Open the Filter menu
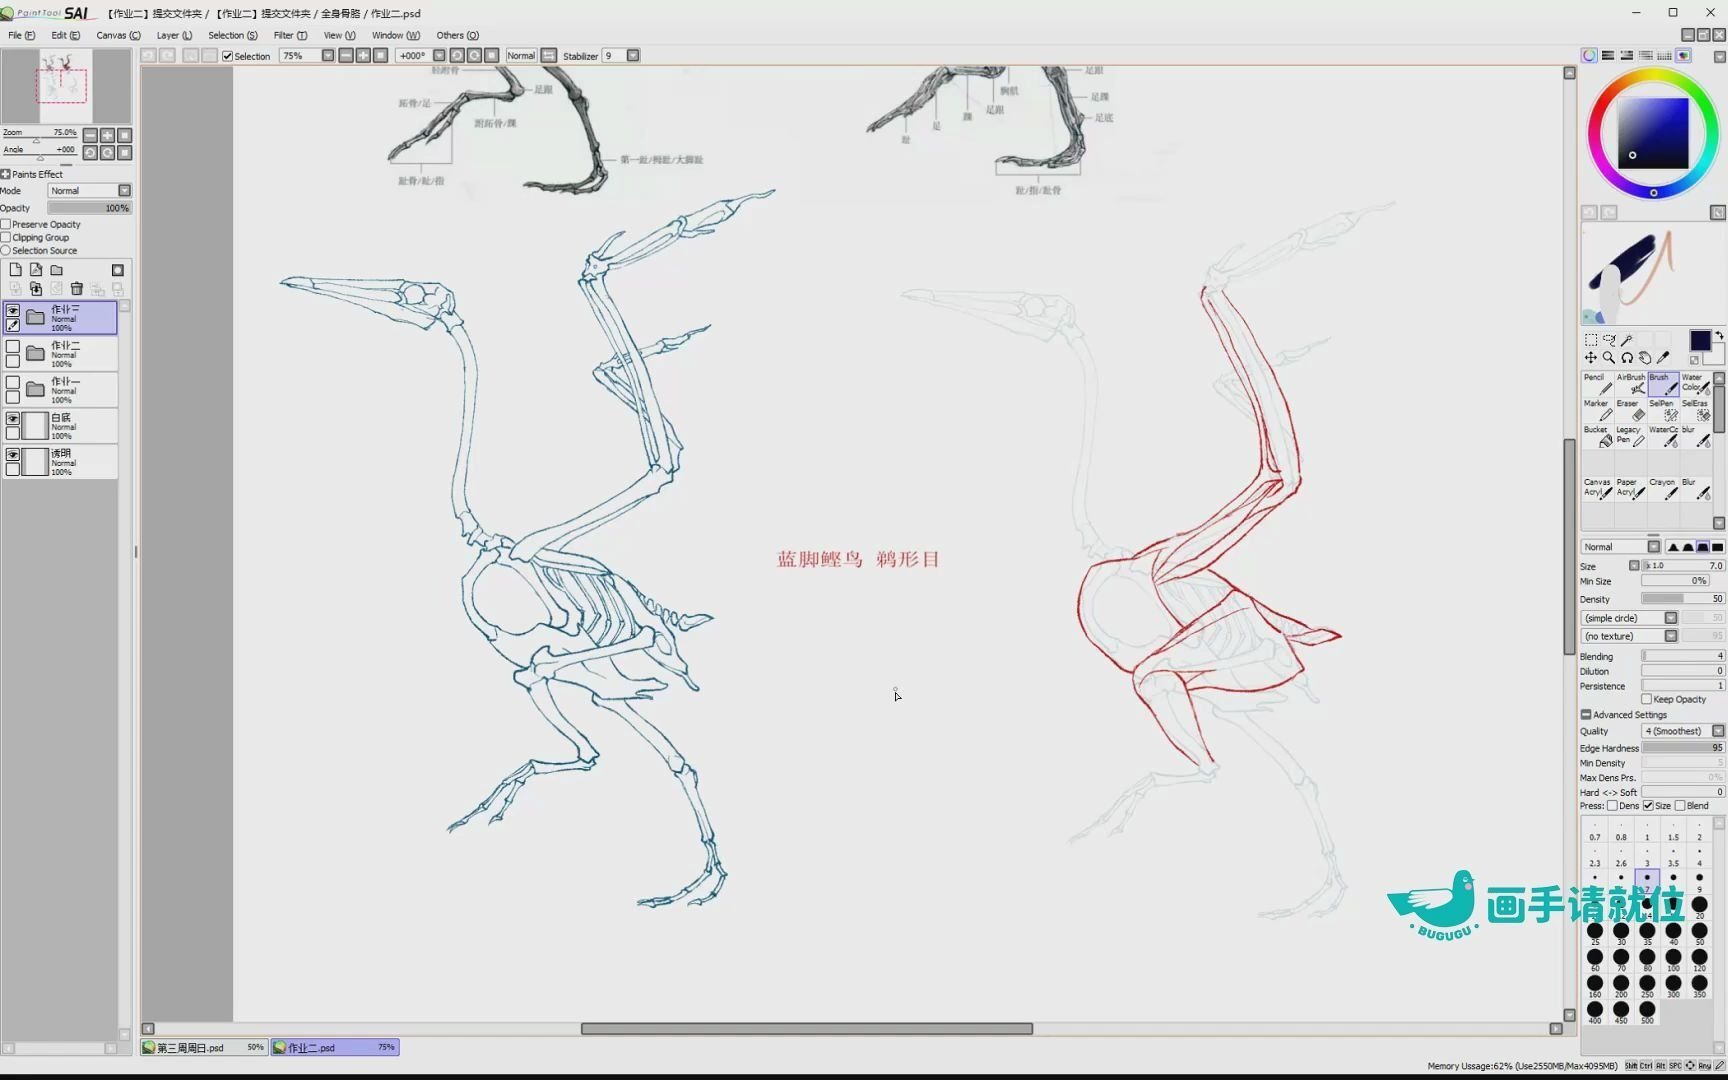 click(x=290, y=35)
